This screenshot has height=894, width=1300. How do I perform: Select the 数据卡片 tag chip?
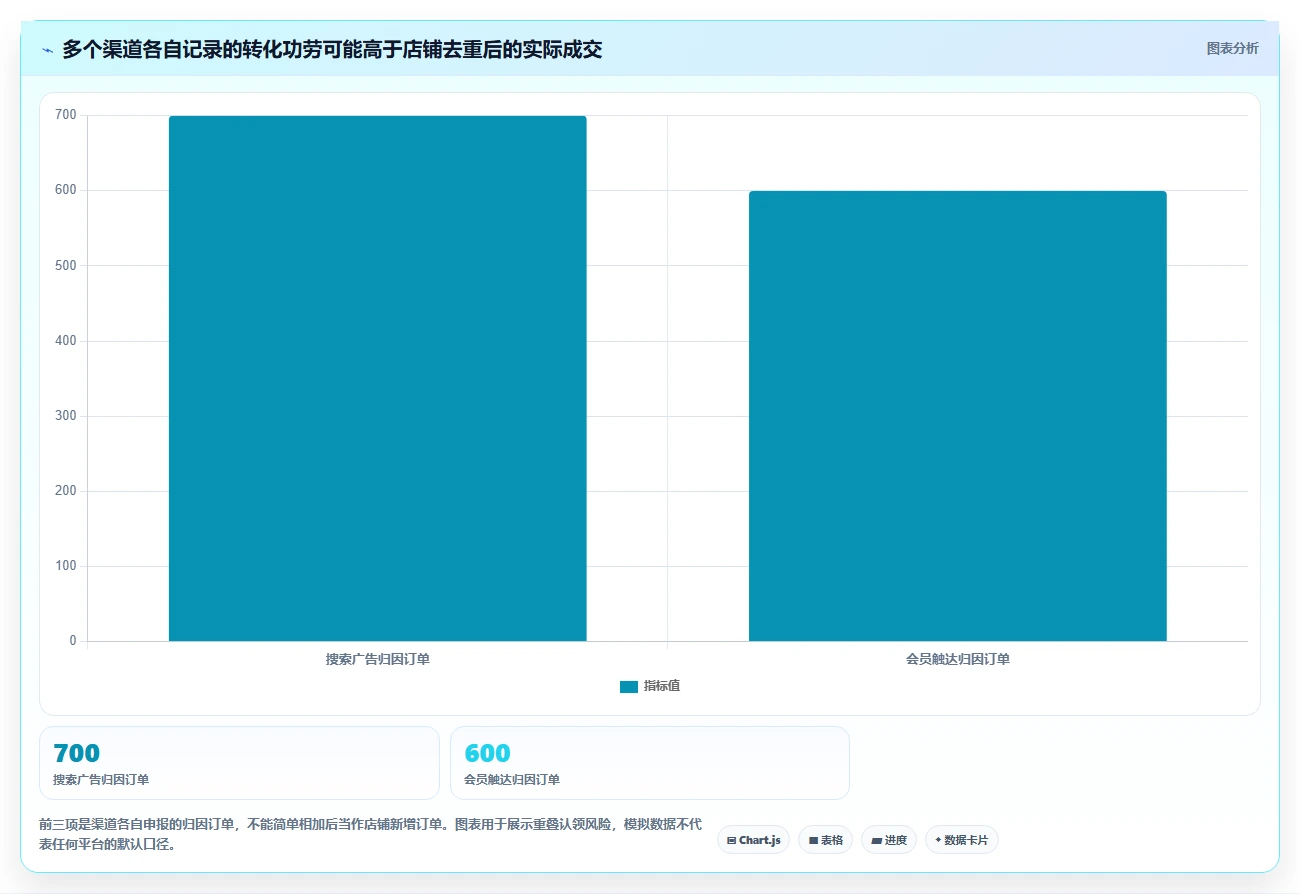tap(961, 840)
